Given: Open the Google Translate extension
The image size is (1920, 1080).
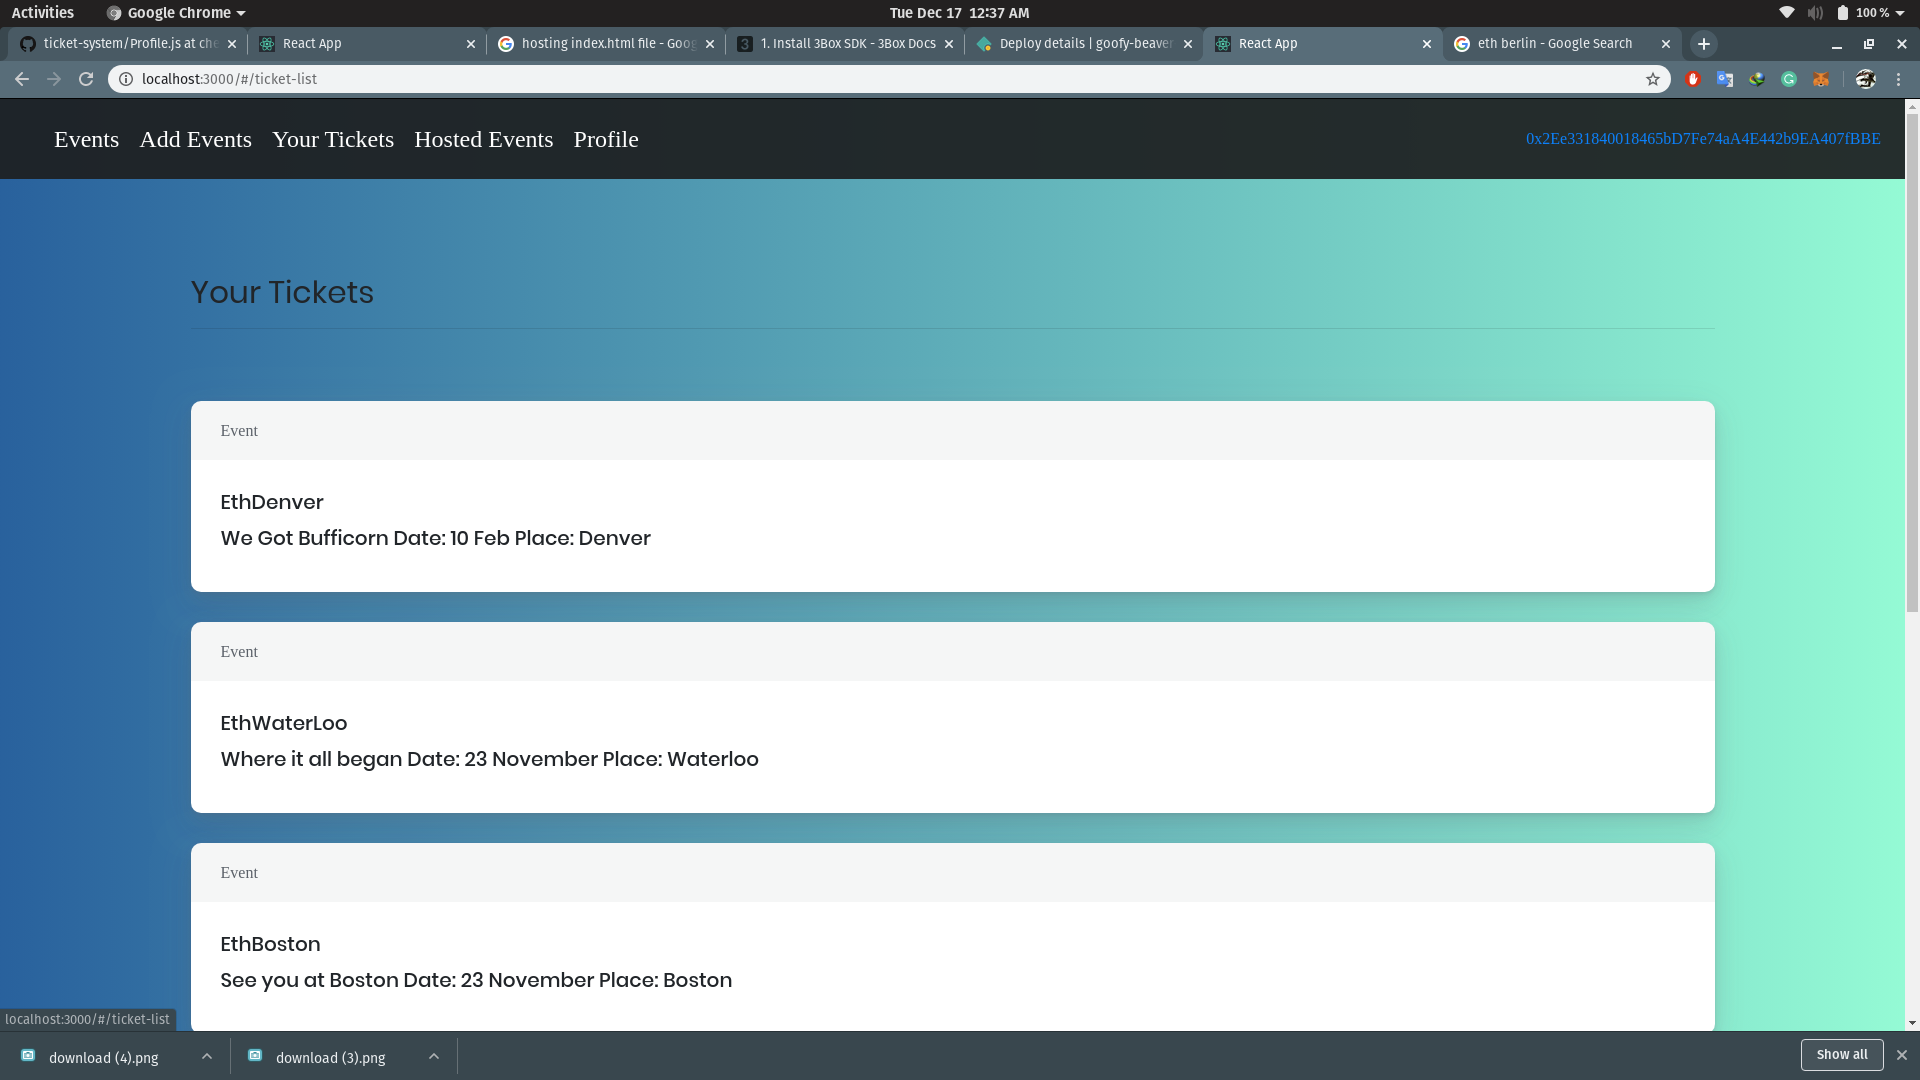Looking at the screenshot, I should (1725, 79).
